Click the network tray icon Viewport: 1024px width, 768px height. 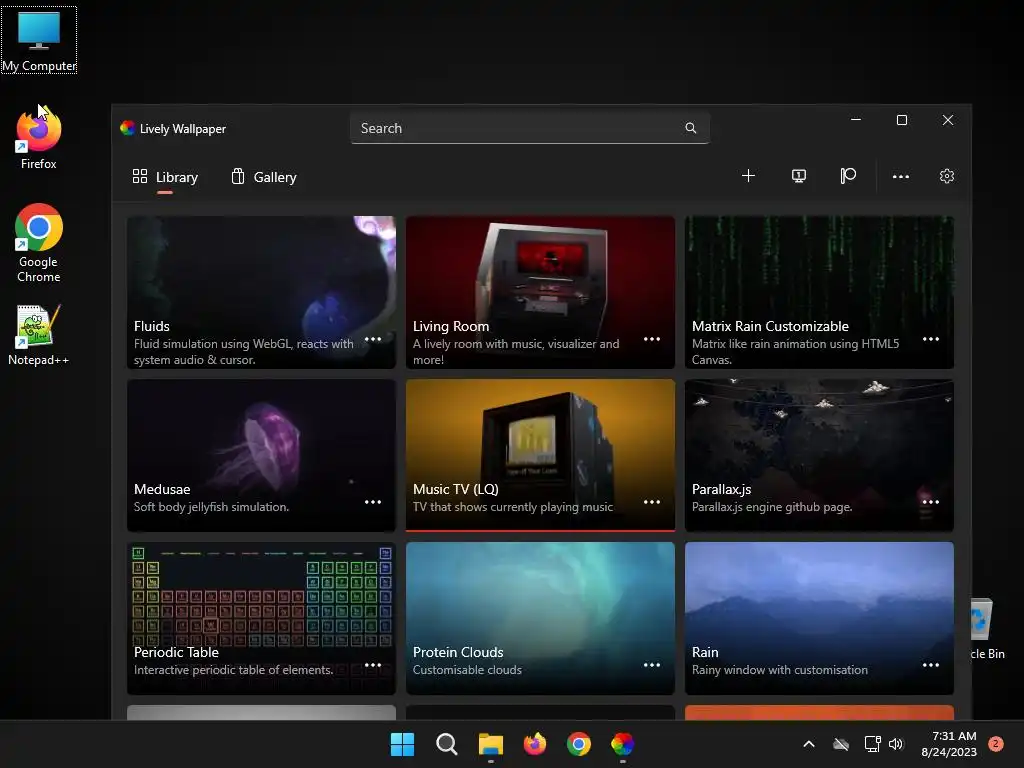point(872,744)
